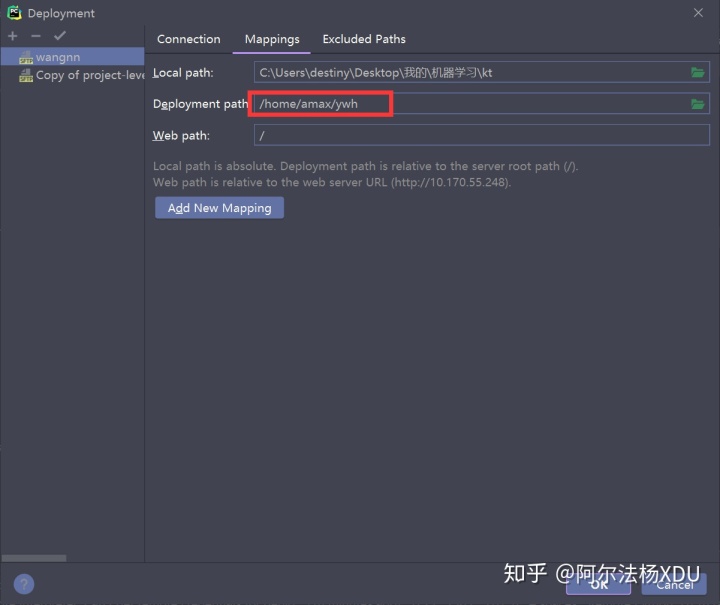This screenshot has width=720, height=605.
Task: Click the 'Deployment path' label
Action: point(200,104)
